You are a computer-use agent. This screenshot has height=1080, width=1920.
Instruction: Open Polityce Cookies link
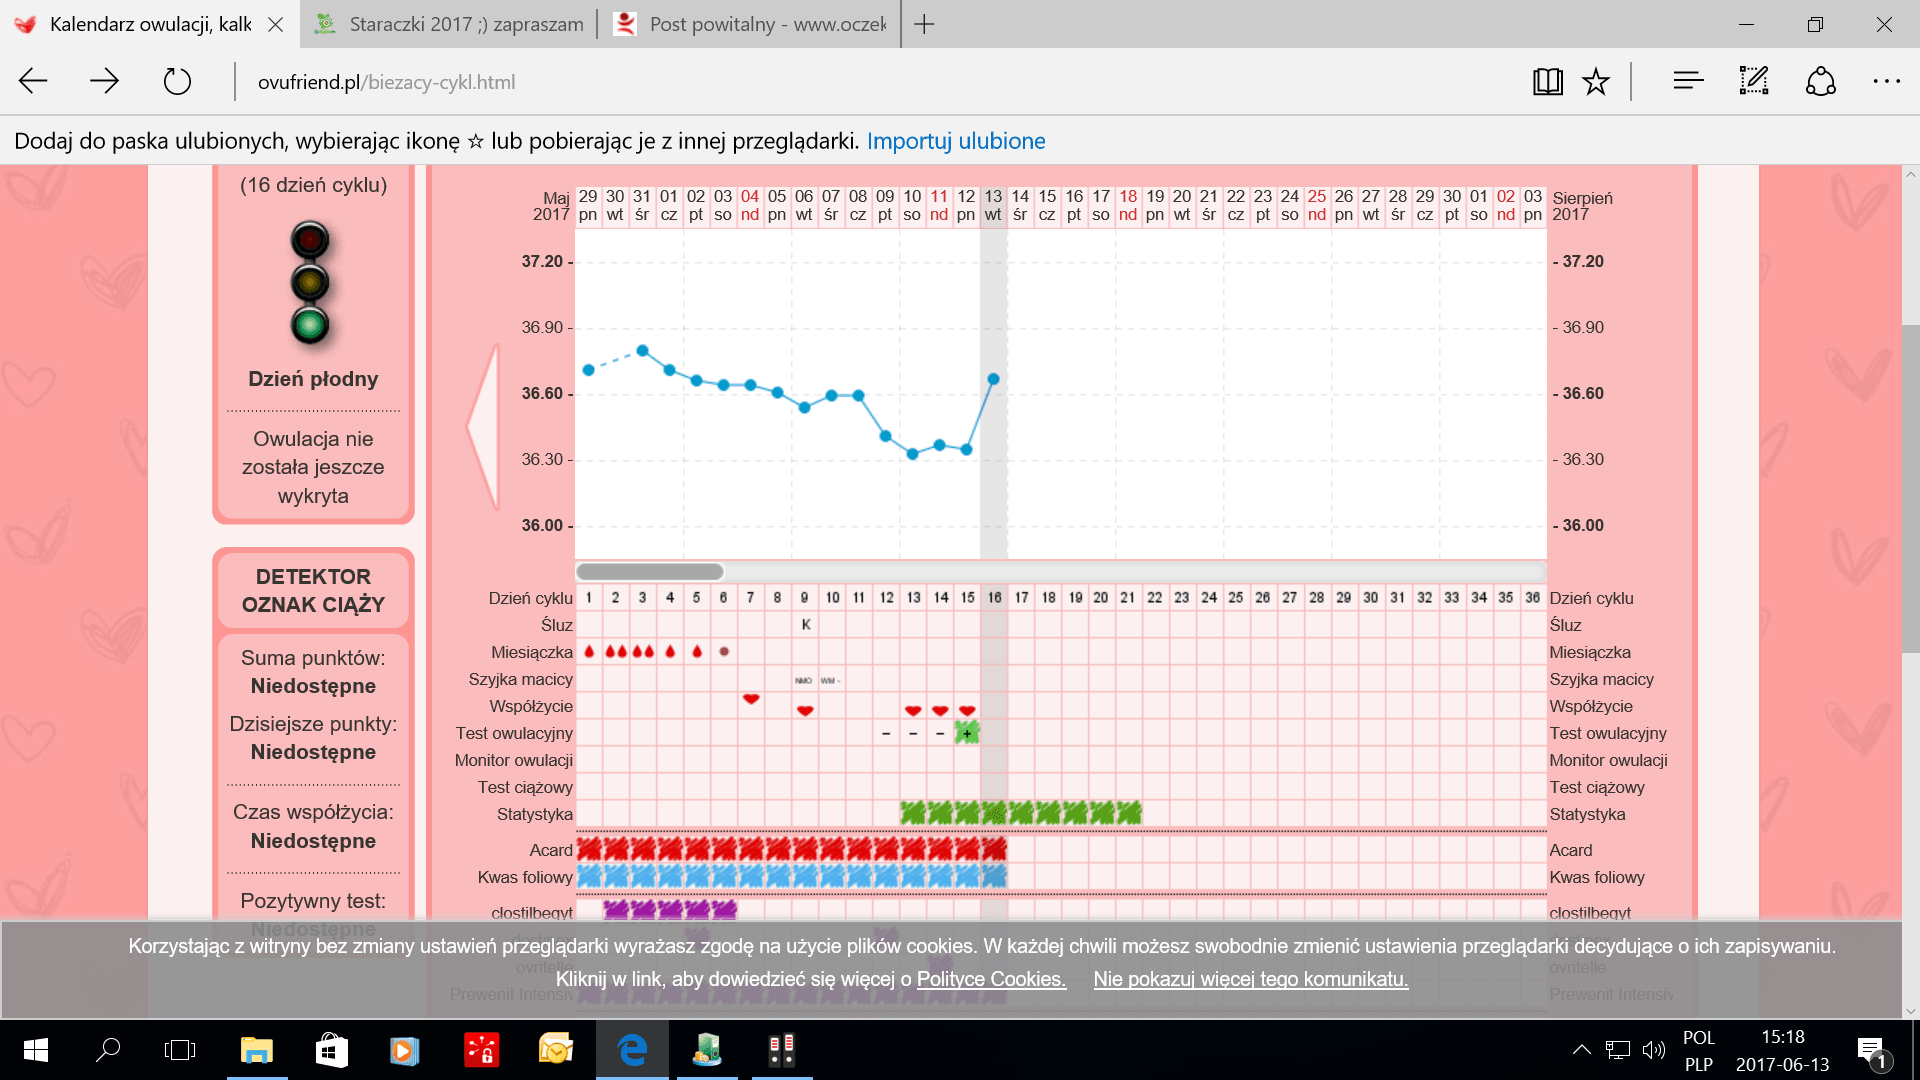click(x=991, y=979)
